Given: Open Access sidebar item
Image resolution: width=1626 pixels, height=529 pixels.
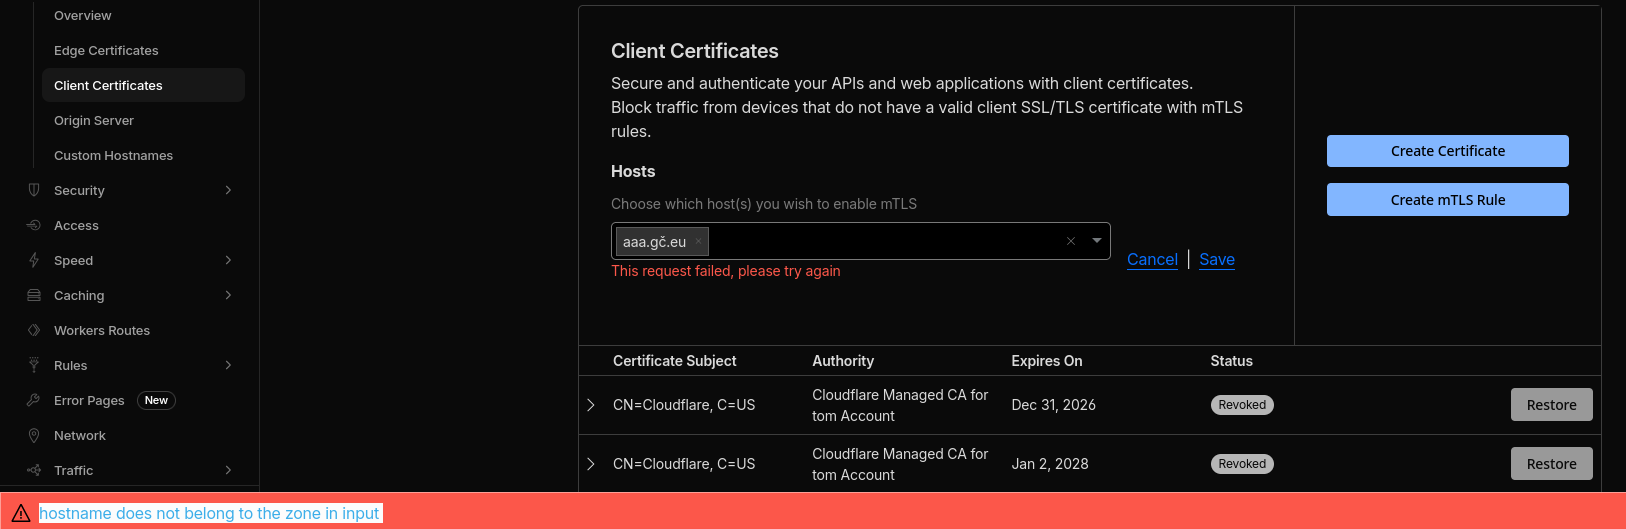Looking at the screenshot, I should point(76,225).
